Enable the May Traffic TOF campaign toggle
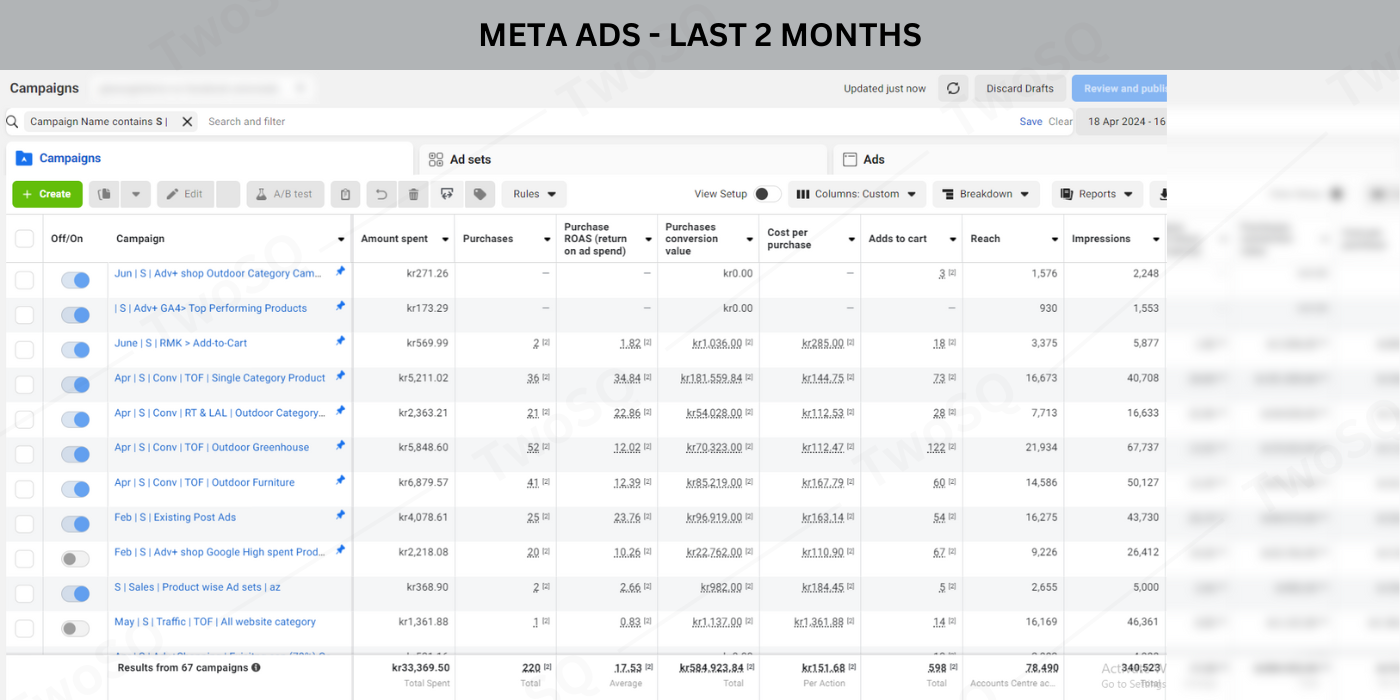Image resolution: width=1400 pixels, height=700 pixels. 75,629
